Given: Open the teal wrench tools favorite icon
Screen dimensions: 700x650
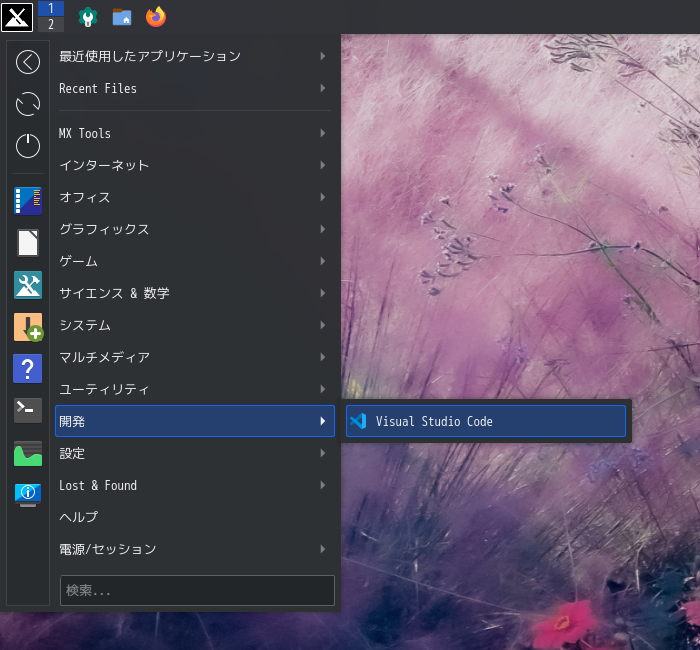Looking at the screenshot, I should [28, 285].
